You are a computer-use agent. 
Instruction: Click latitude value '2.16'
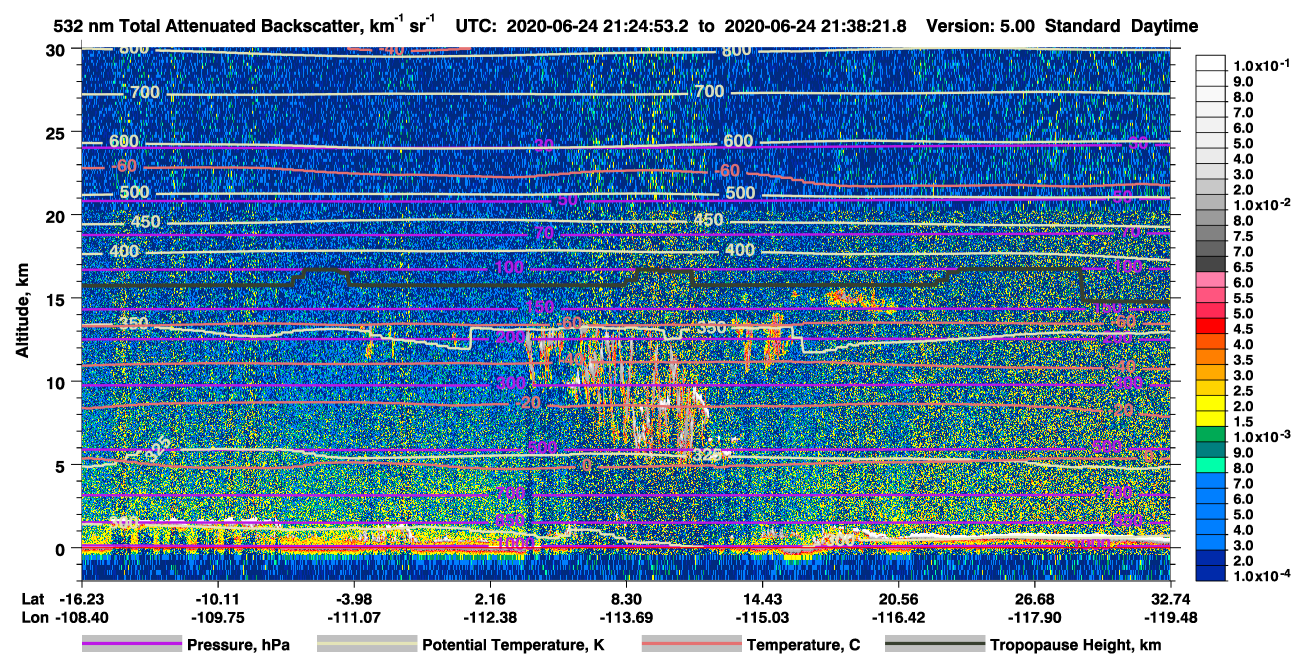point(490,598)
